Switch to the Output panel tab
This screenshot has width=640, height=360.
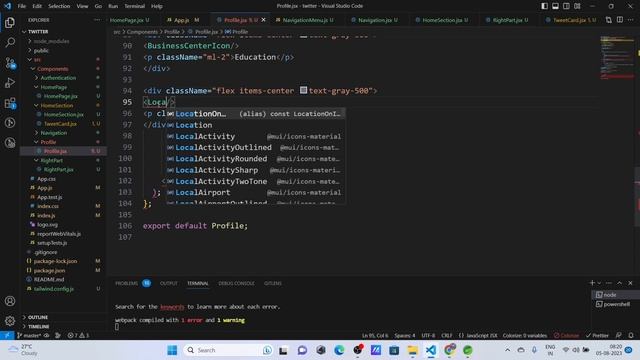coord(169,283)
